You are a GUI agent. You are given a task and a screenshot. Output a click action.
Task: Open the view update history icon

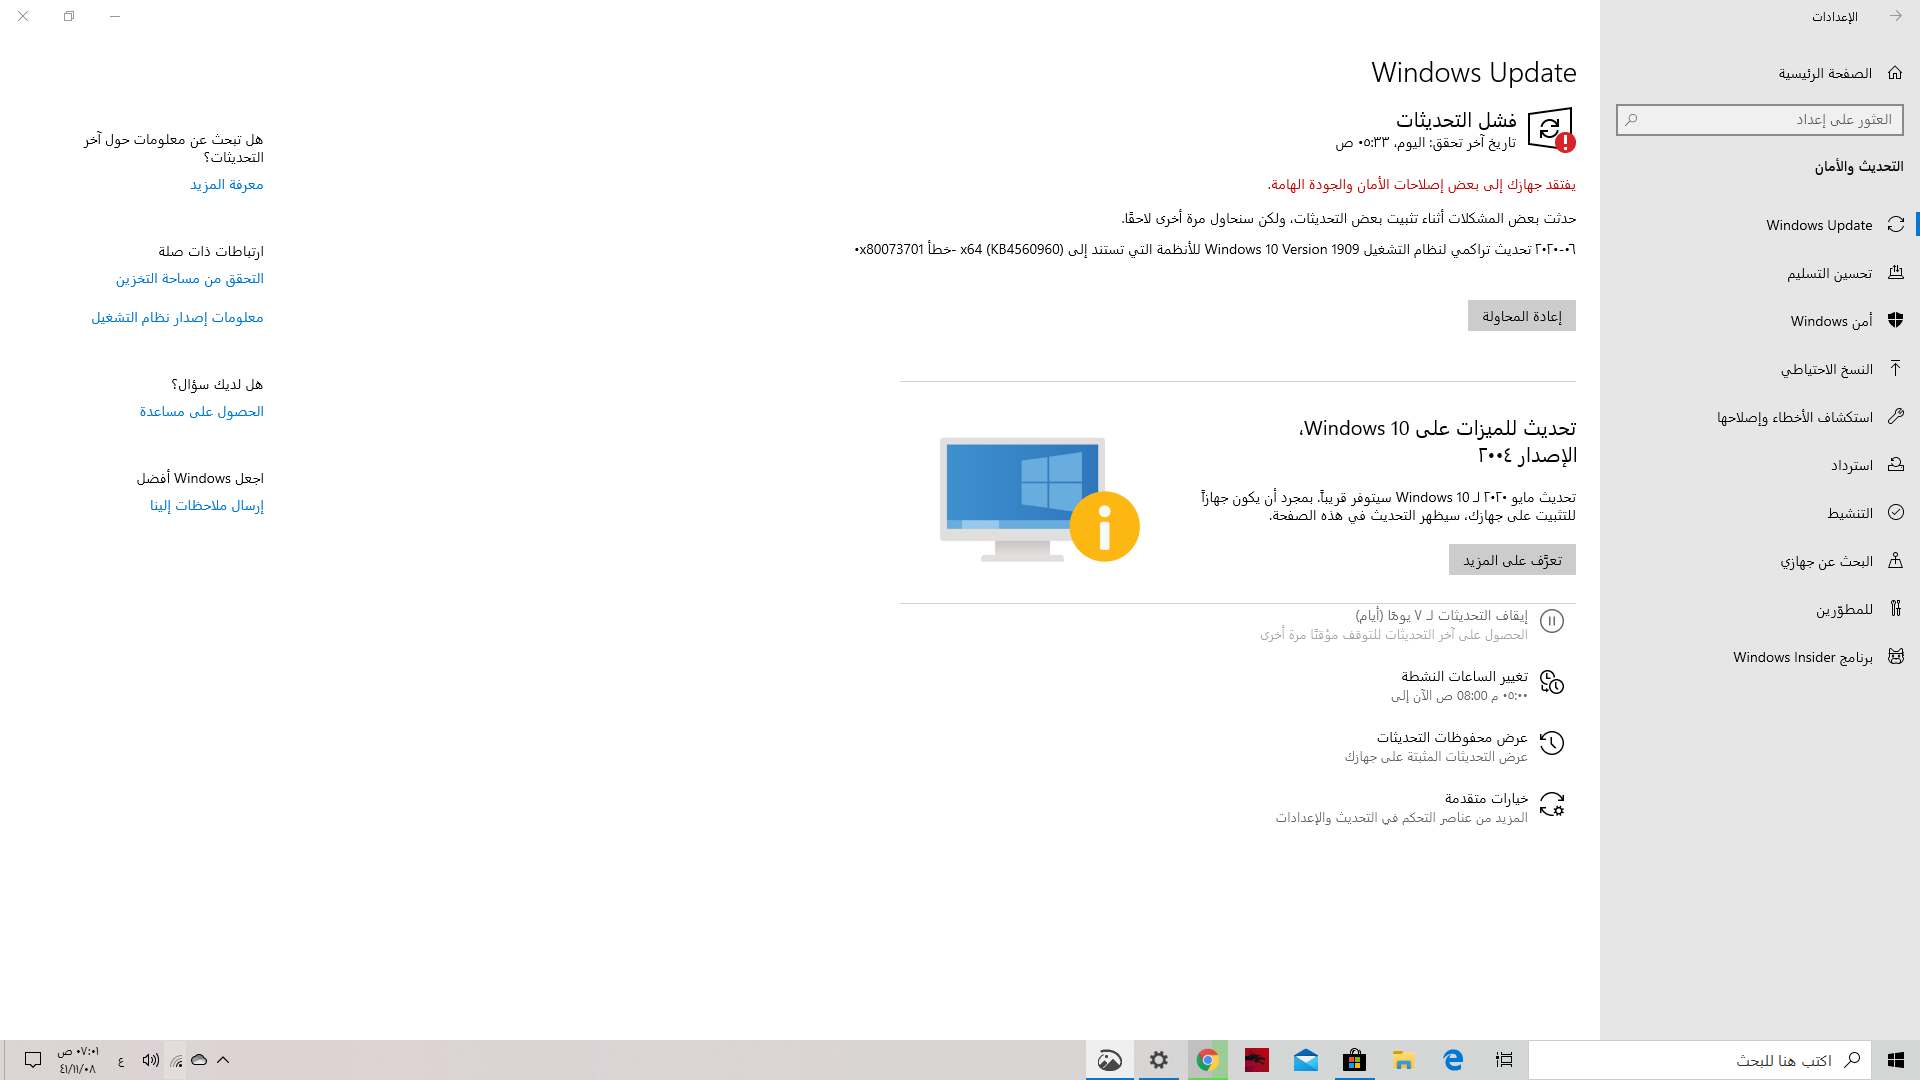(1552, 744)
